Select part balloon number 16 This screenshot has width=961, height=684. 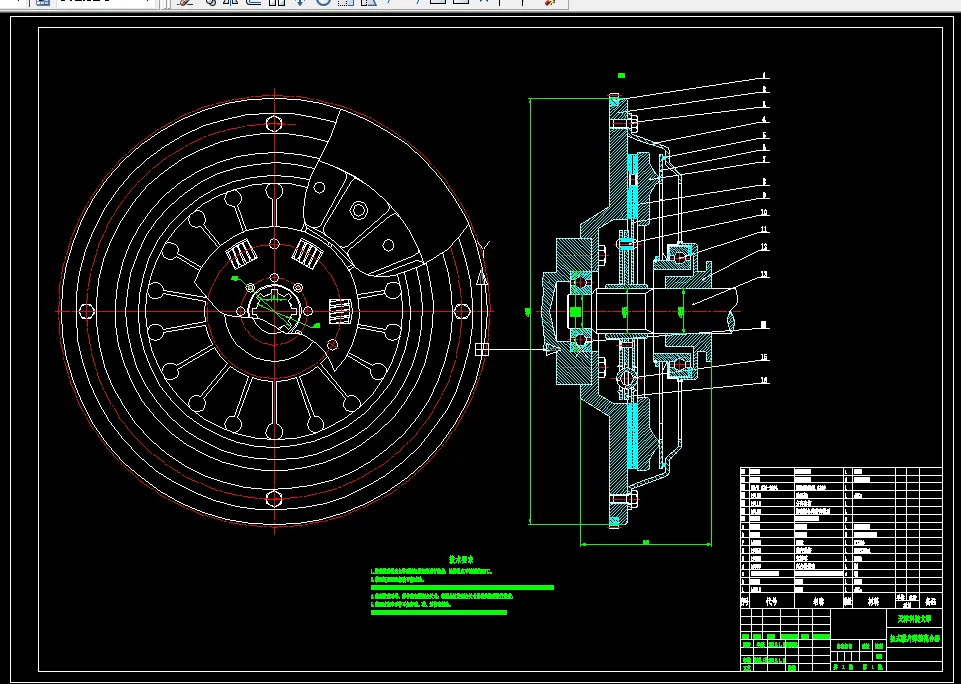click(x=764, y=380)
